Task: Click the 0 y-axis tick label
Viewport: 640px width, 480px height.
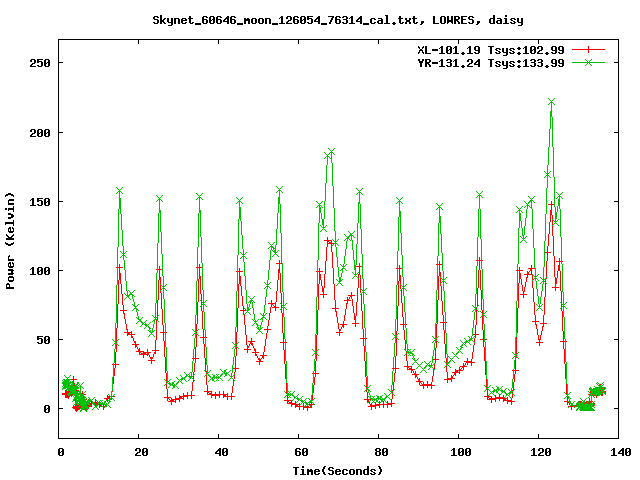Action: coord(47,409)
